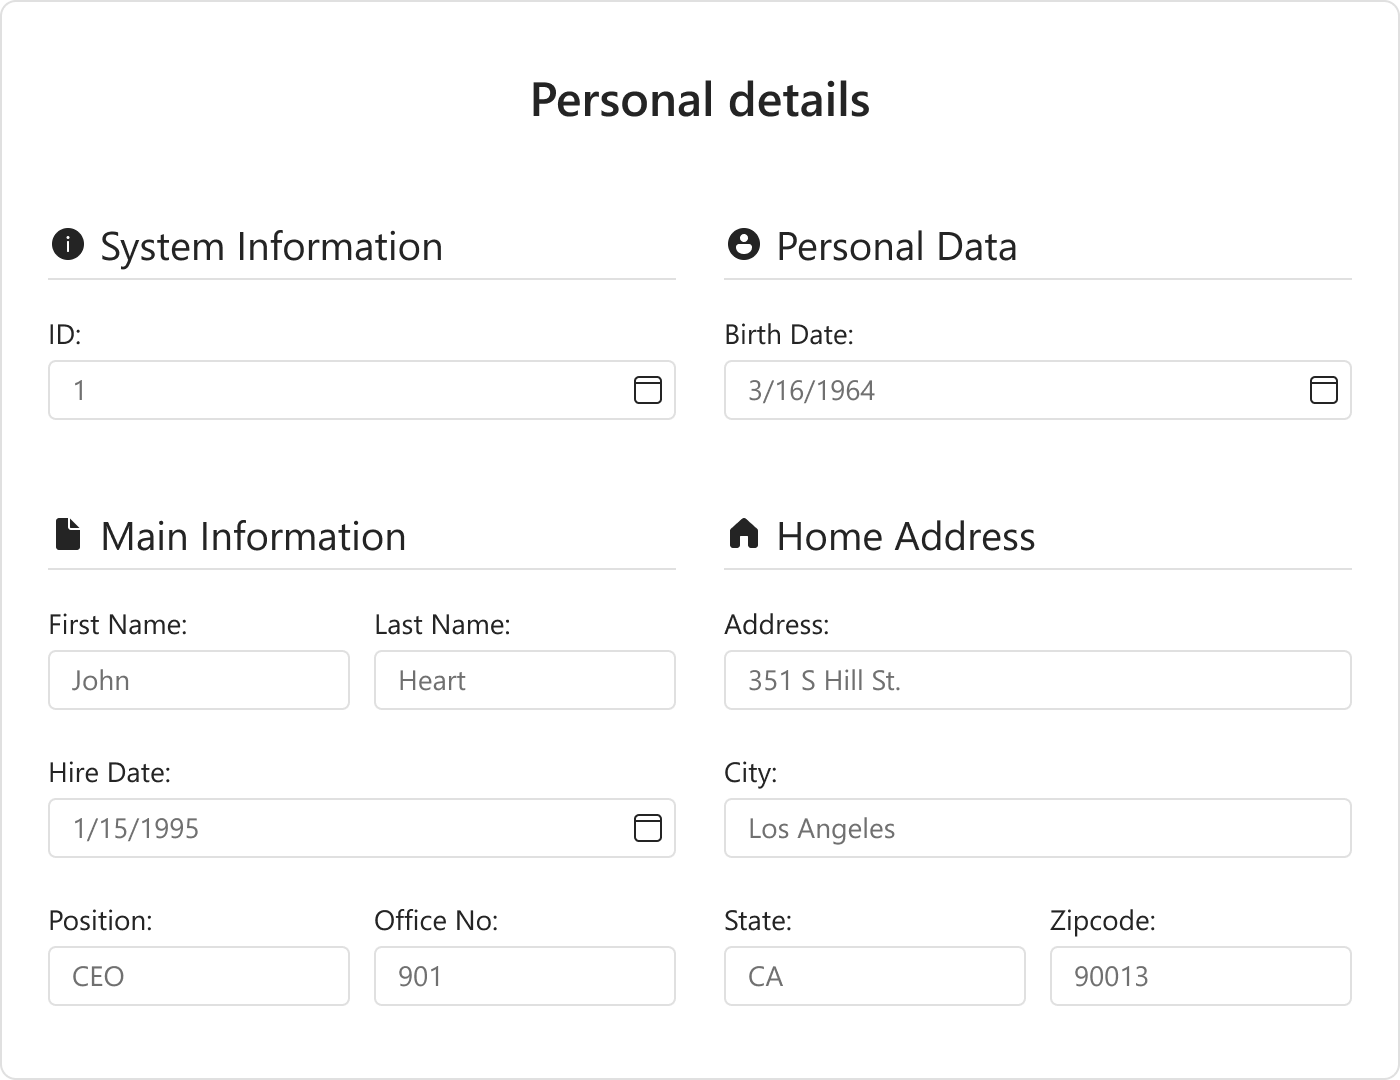
Task: Focus the State text box
Action: [x=875, y=976]
